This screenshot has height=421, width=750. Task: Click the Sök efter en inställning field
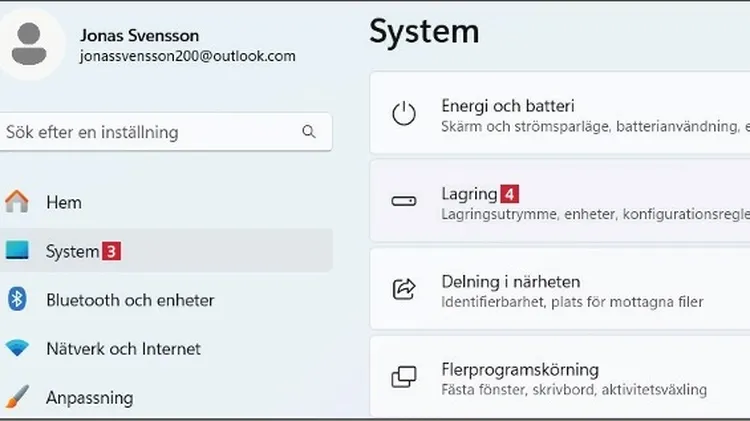[150, 132]
